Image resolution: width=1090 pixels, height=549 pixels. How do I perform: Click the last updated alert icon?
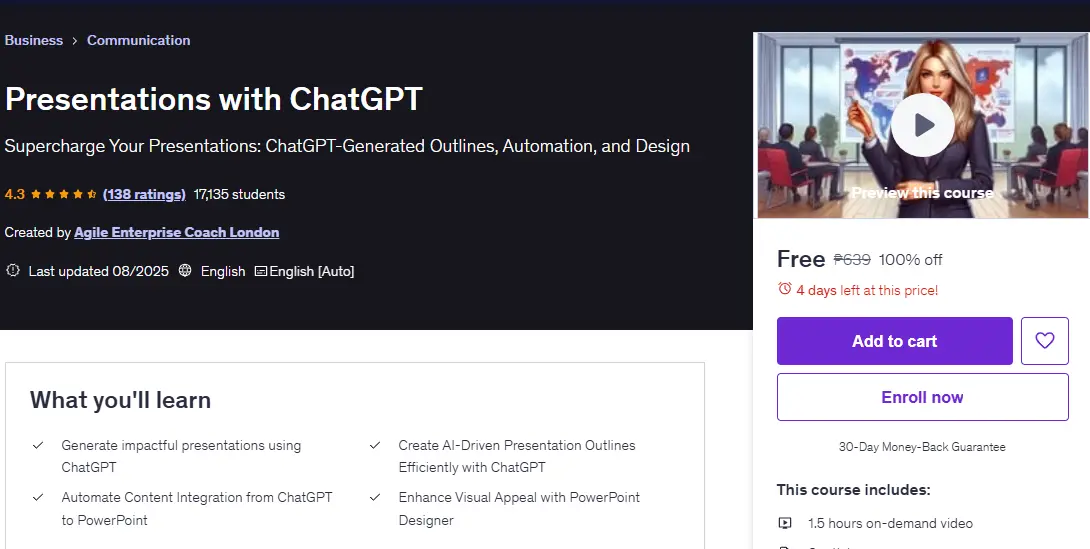13,270
